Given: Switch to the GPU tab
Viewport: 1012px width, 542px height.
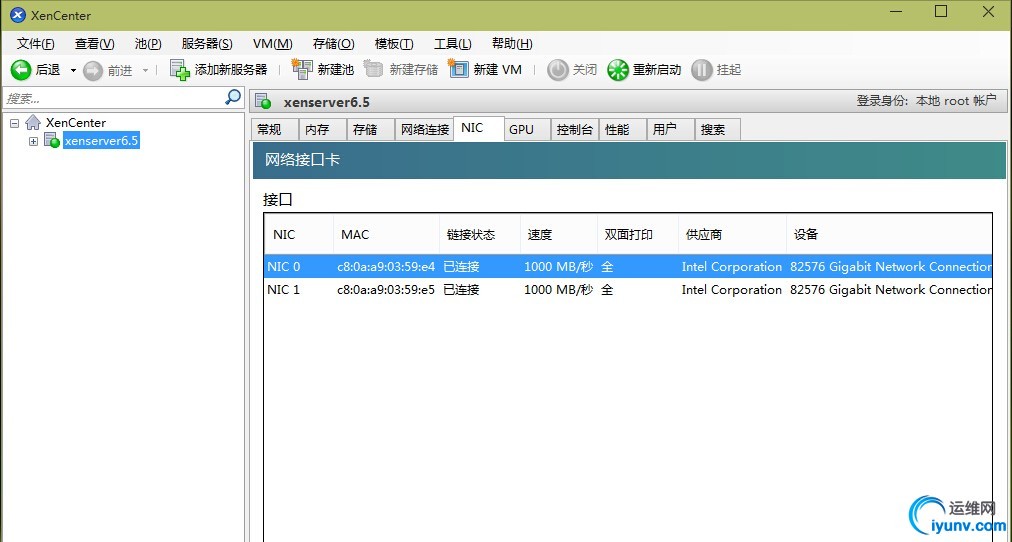Looking at the screenshot, I should coord(527,130).
